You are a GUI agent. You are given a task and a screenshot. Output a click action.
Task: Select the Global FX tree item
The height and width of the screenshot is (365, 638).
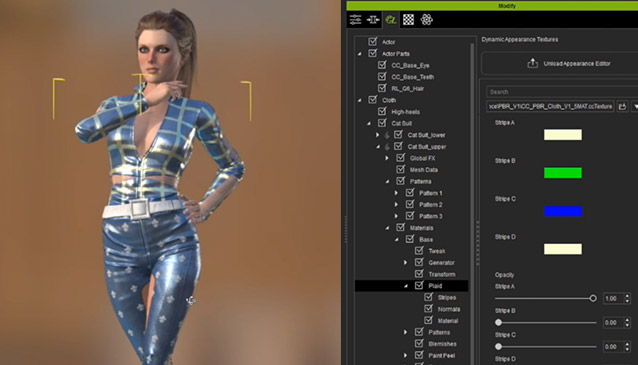pyautogui.click(x=422, y=158)
